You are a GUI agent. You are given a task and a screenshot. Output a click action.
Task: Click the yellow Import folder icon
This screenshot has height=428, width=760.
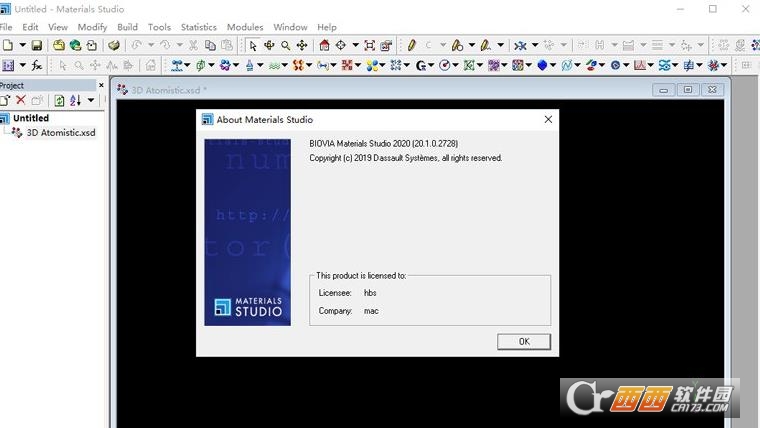click(x=59, y=45)
